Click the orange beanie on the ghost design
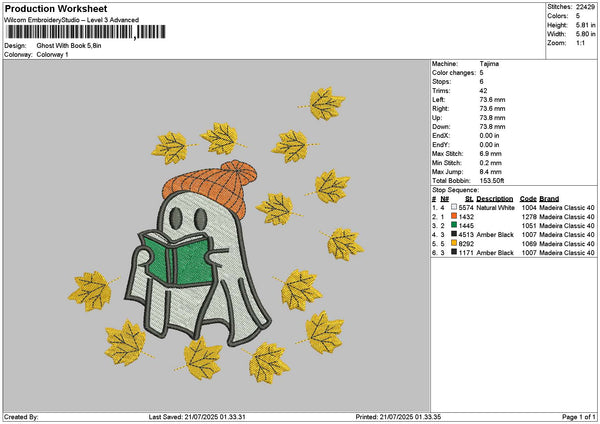The height and width of the screenshot is (424, 600). pyautogui.click(x=210, y=188)
